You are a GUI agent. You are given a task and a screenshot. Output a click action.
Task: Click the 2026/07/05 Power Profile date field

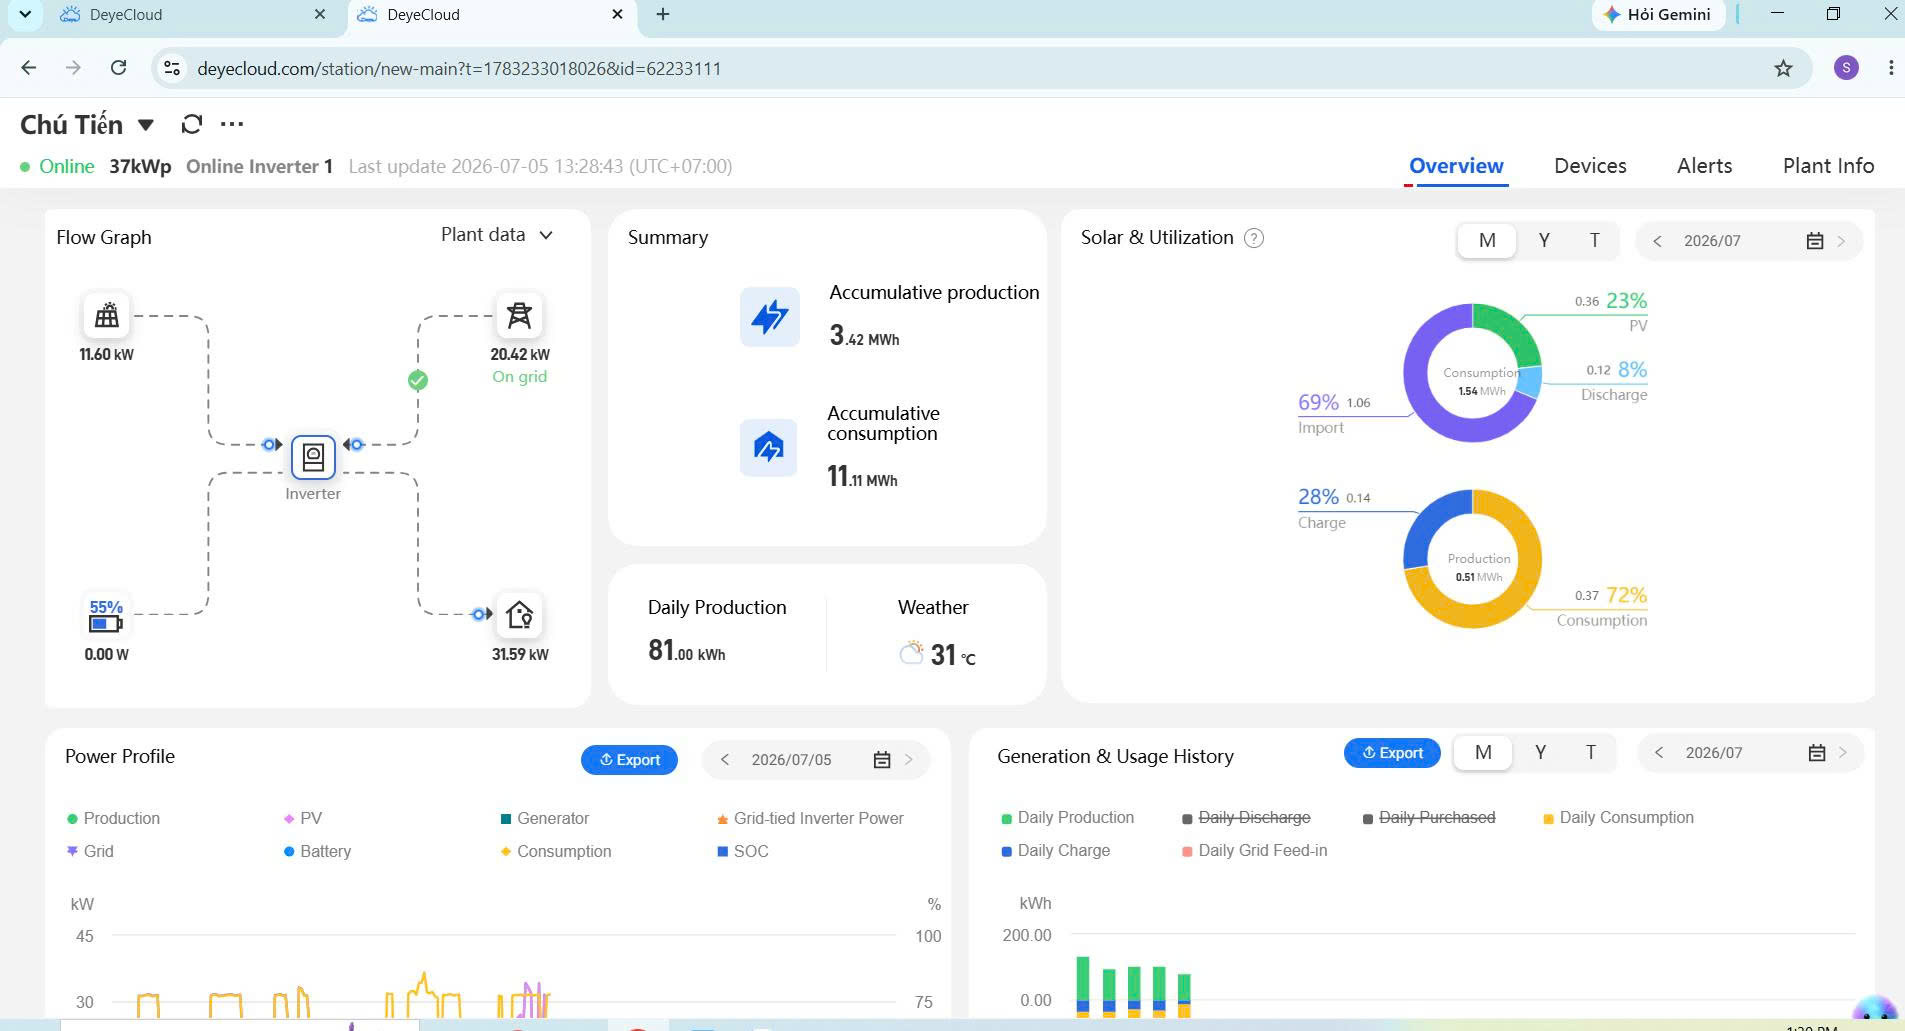[791, 760]
